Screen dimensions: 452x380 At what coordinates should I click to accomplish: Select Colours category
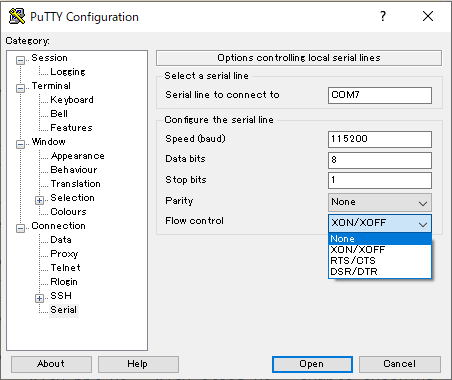click(x=68, y=212)
